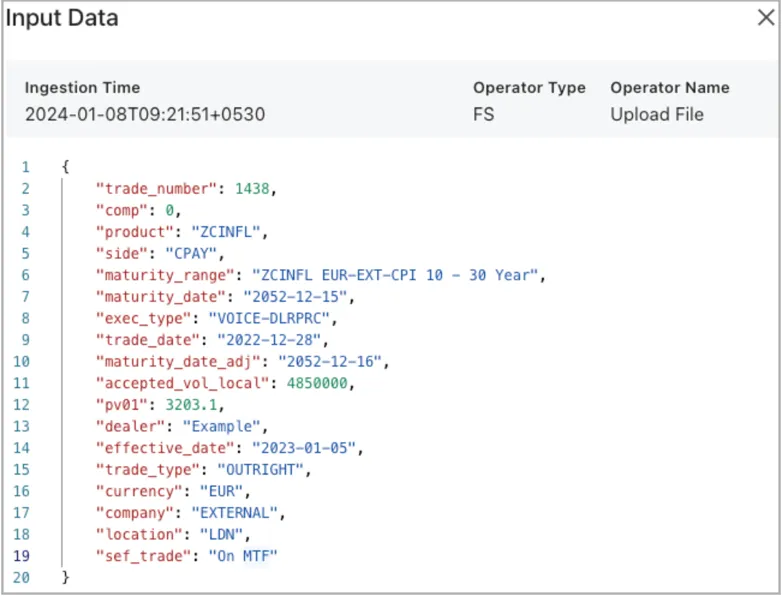Click the Input Data title
Viewport: 782px width, 596px height.
coord(62,18)
